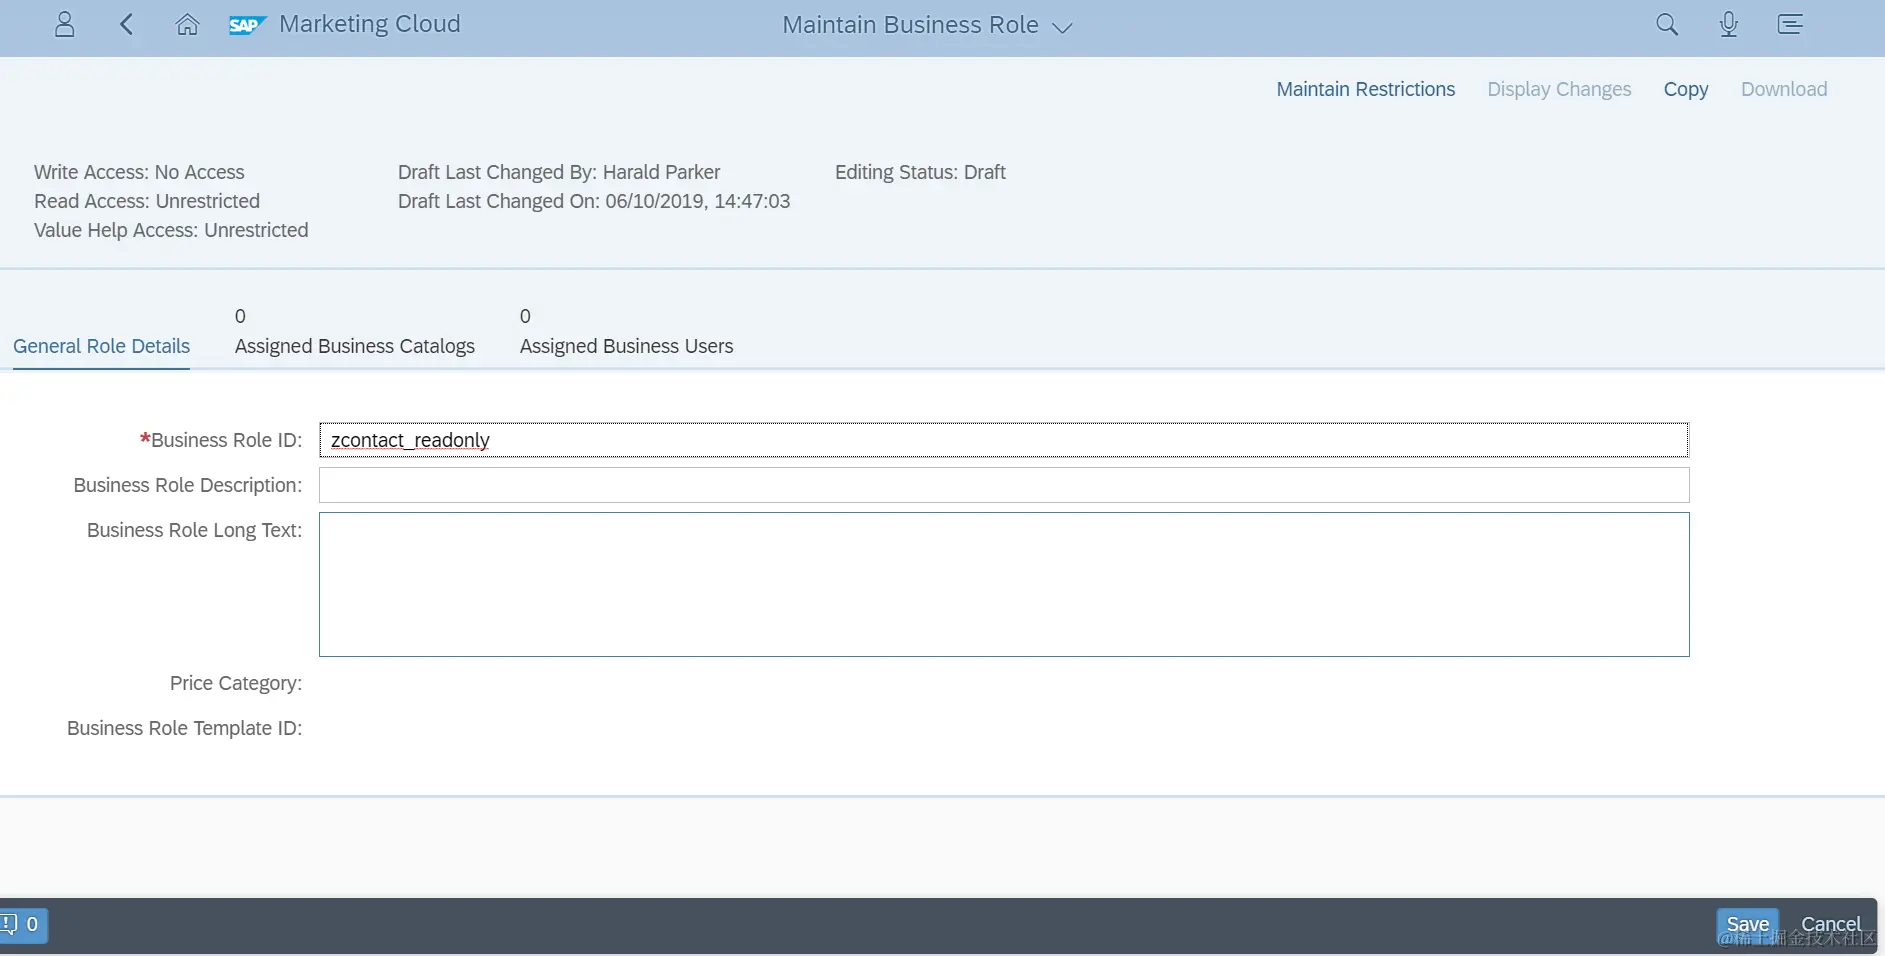This screenshot has height=956, width=1885.
Task: Click the Copy button
Action: tap(1686, 89)
